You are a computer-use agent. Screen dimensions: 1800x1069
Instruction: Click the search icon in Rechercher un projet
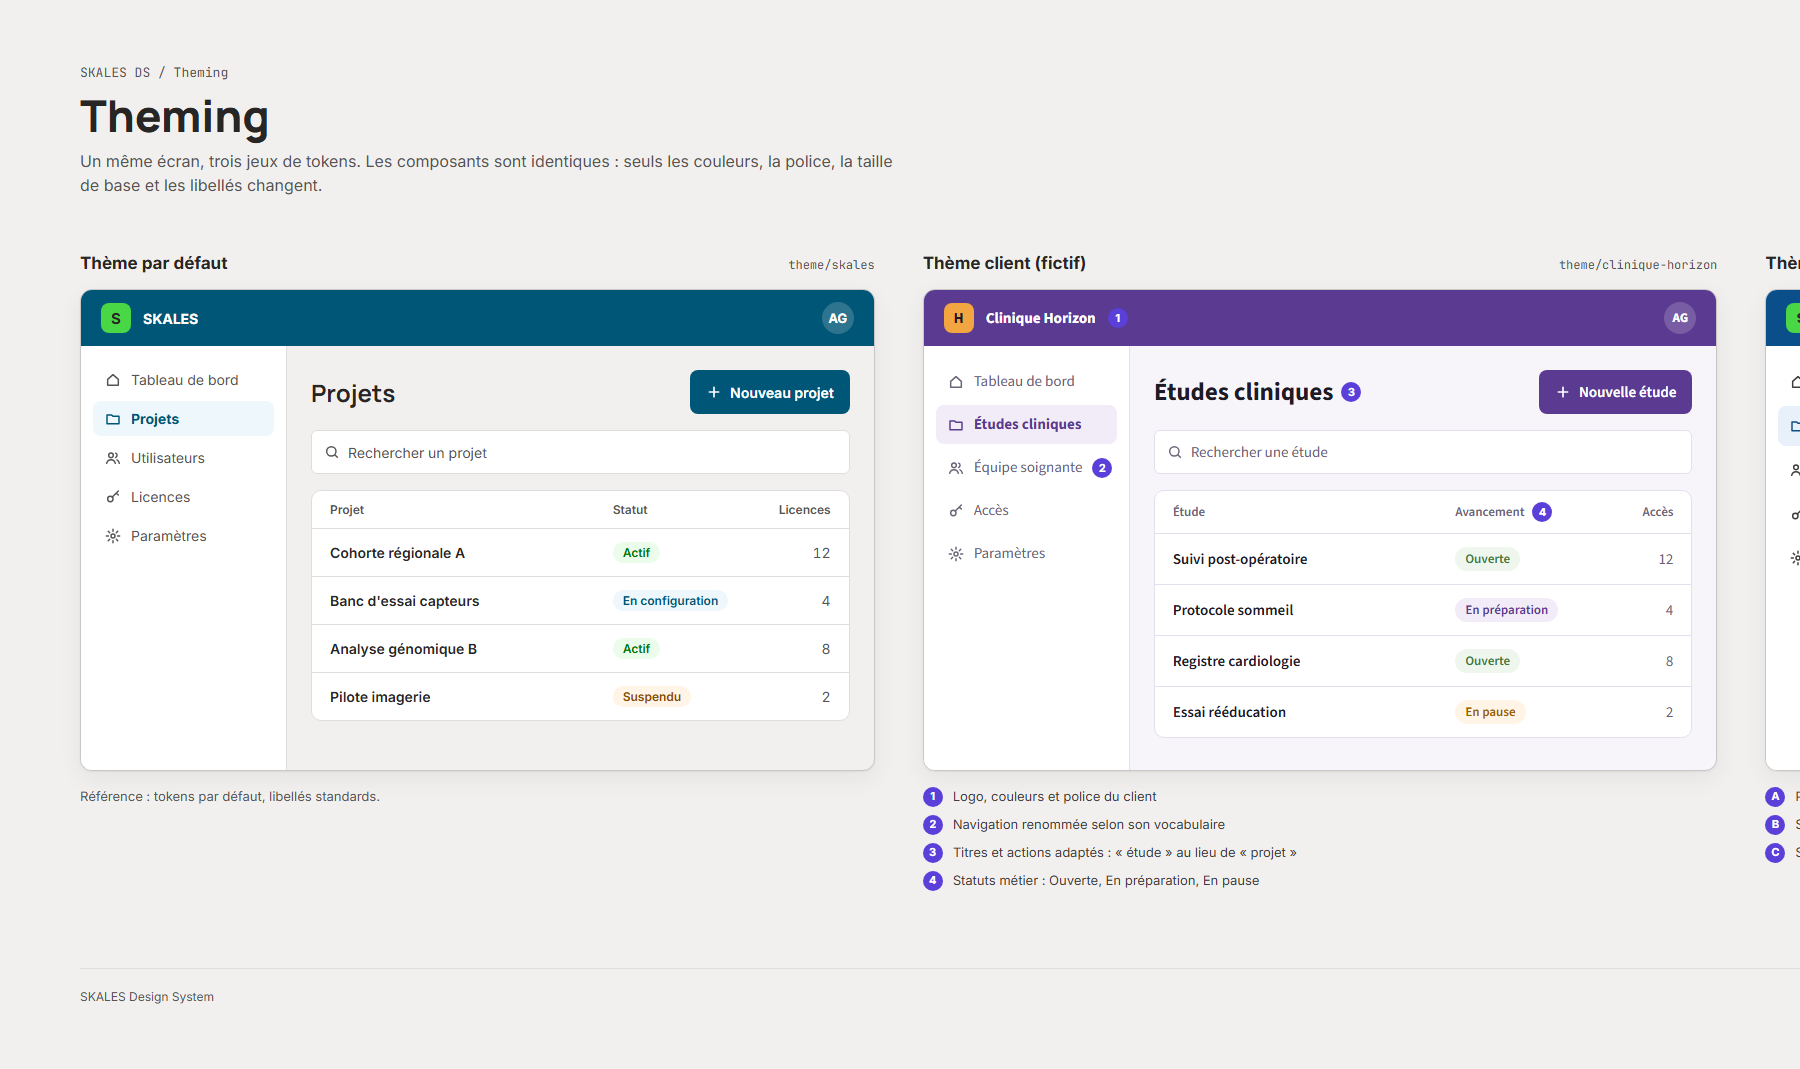pyautogui.click(x=332, y=453)
